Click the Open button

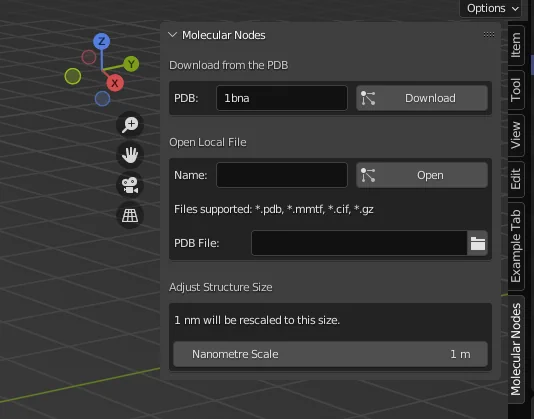tap(422, 175)
